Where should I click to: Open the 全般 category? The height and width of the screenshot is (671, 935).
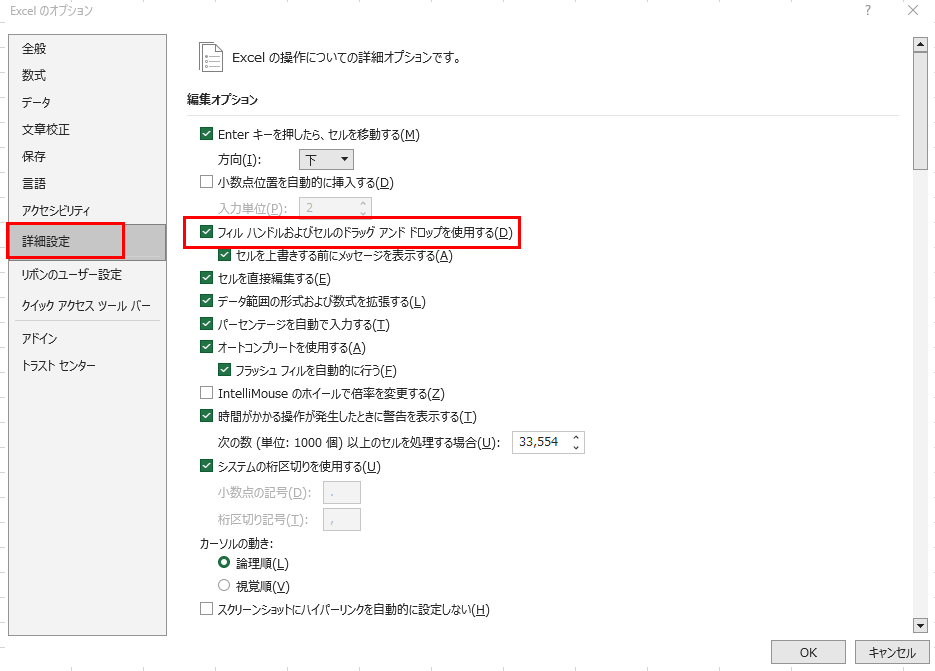(34, 49)
